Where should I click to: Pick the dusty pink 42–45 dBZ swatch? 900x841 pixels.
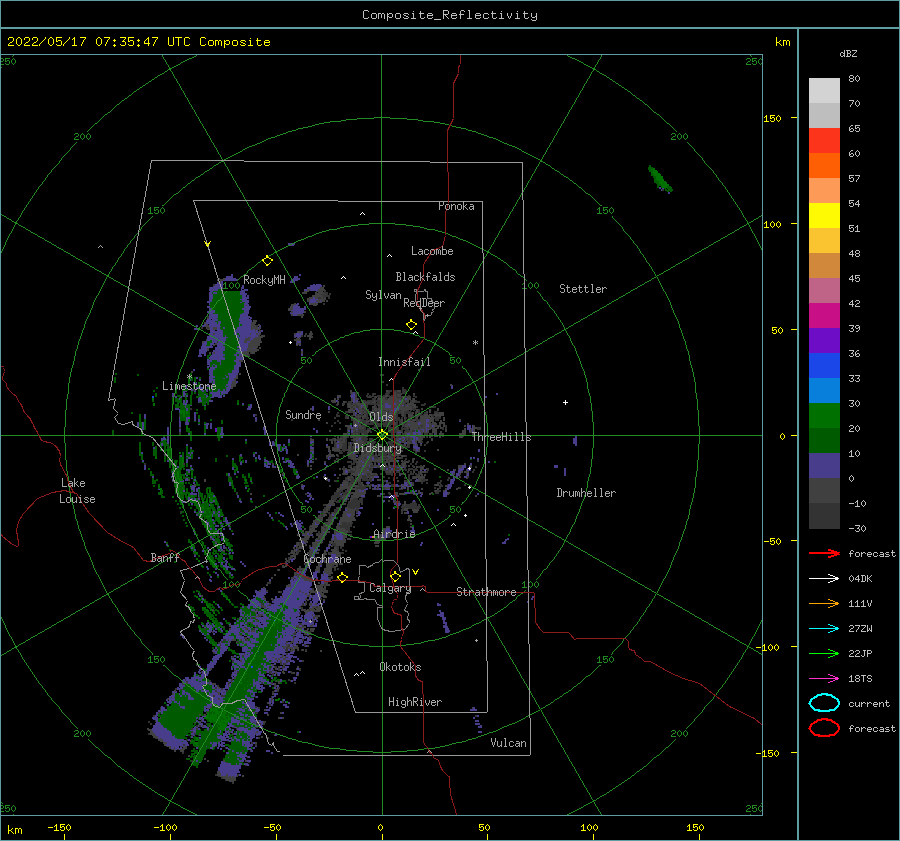coord(824,290)
